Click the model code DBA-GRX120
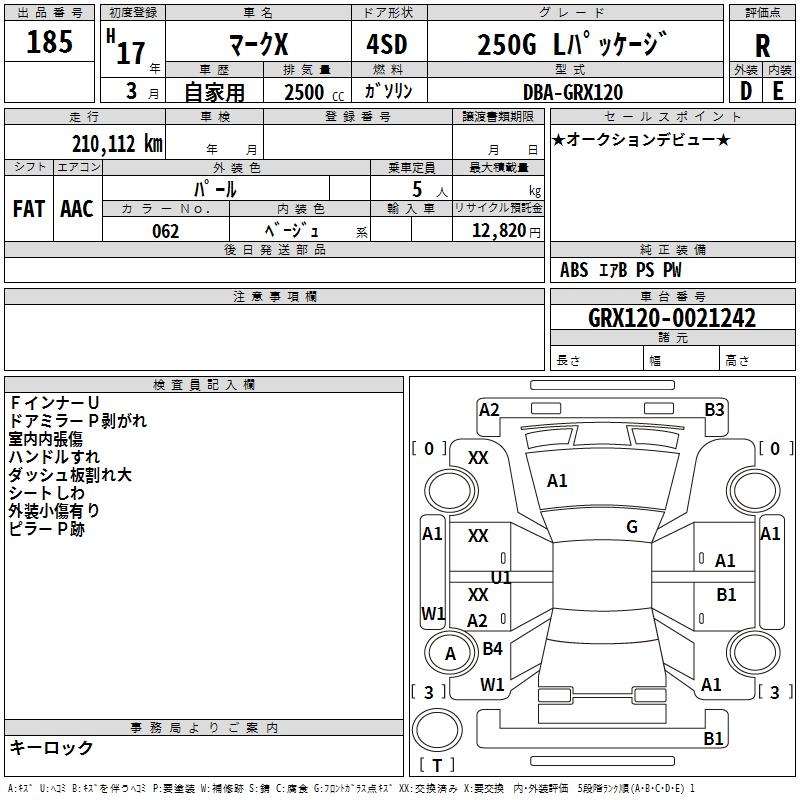 (573, 92)
